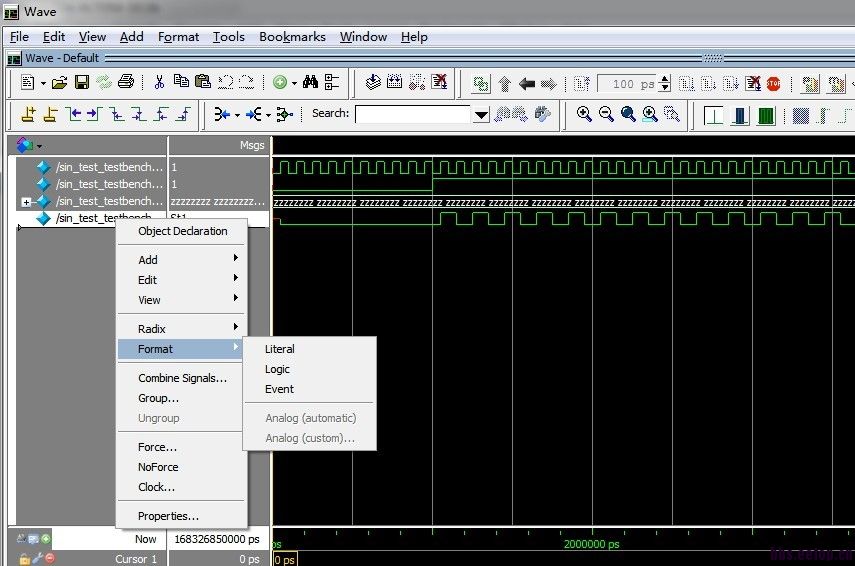The width and height of the screenshot is (855, 566).
Task: Increase run length with the up stepper
Action: [665, 80]
